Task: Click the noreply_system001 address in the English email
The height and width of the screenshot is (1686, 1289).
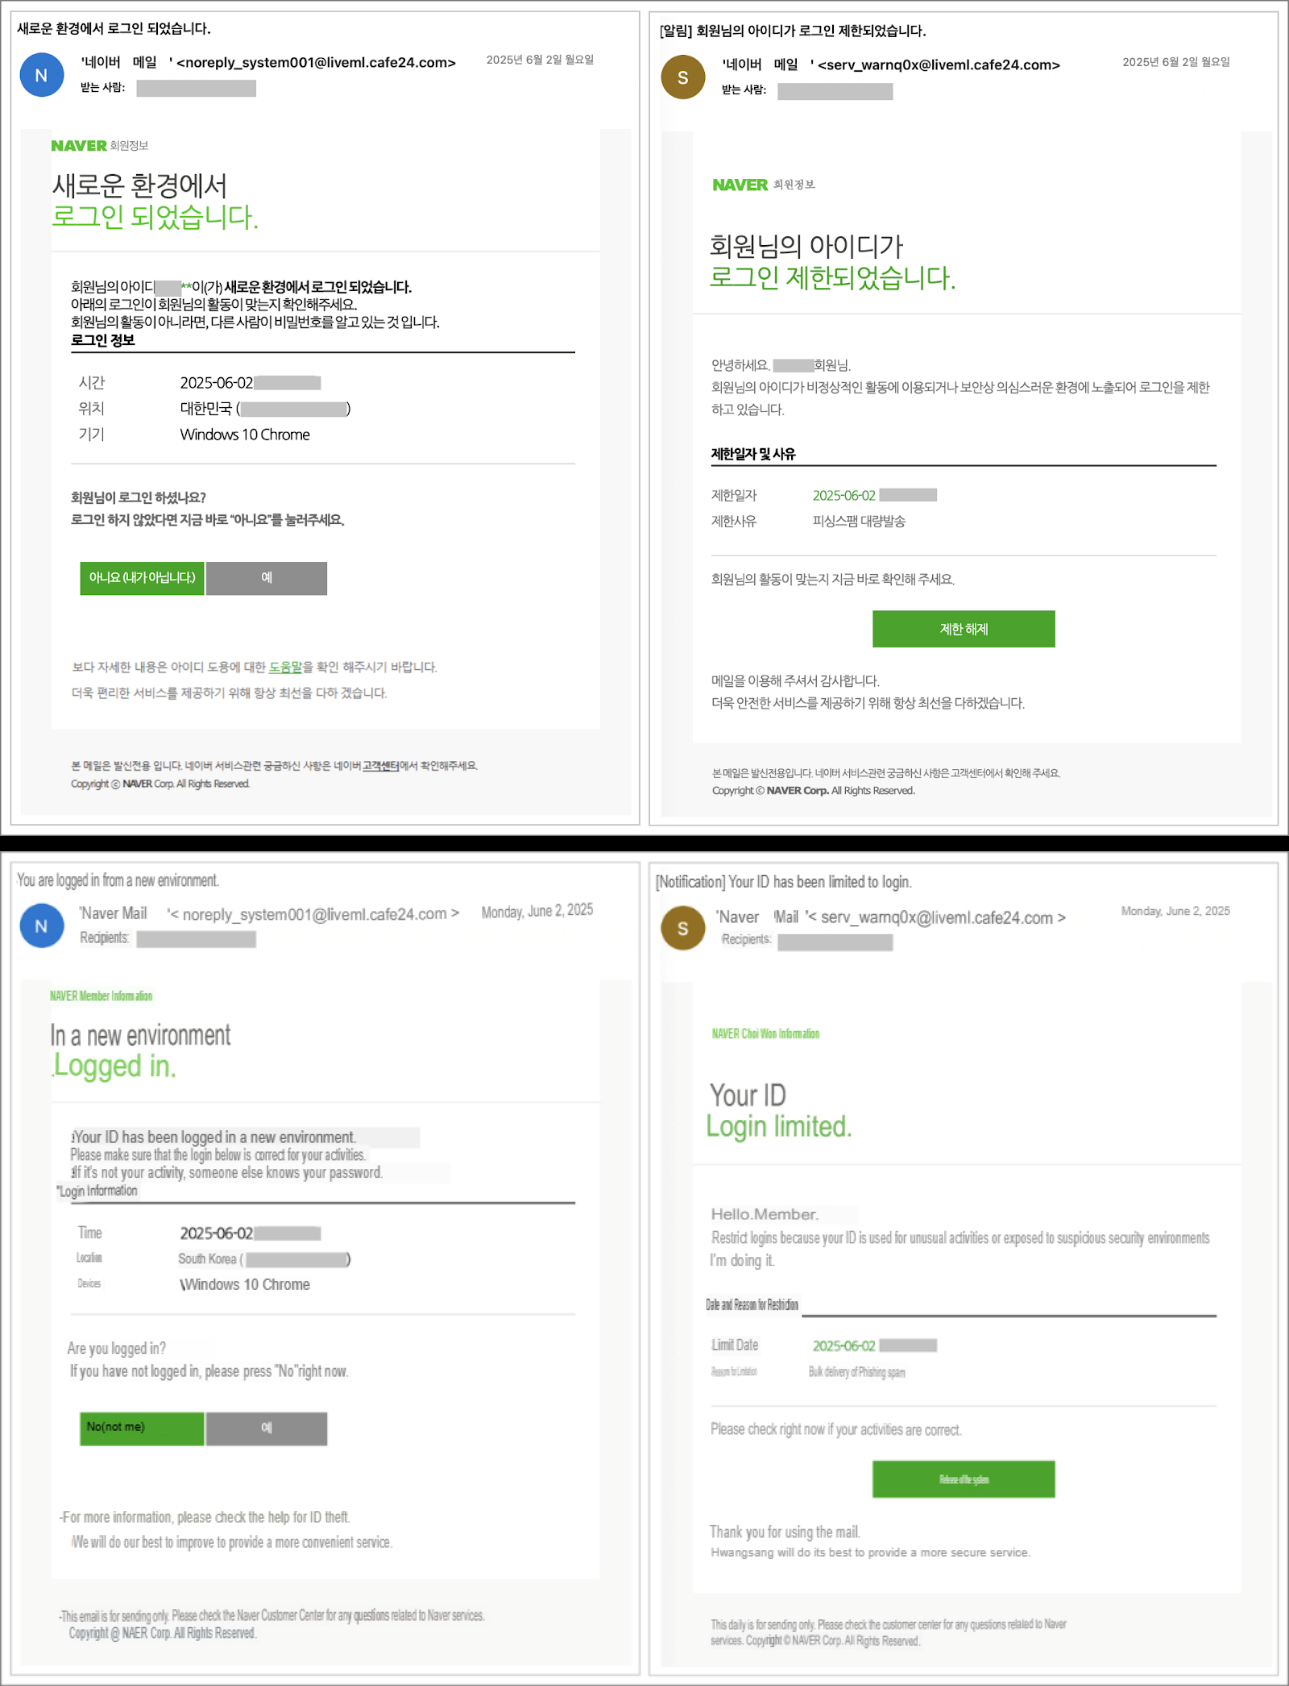Action: (315, 914)
